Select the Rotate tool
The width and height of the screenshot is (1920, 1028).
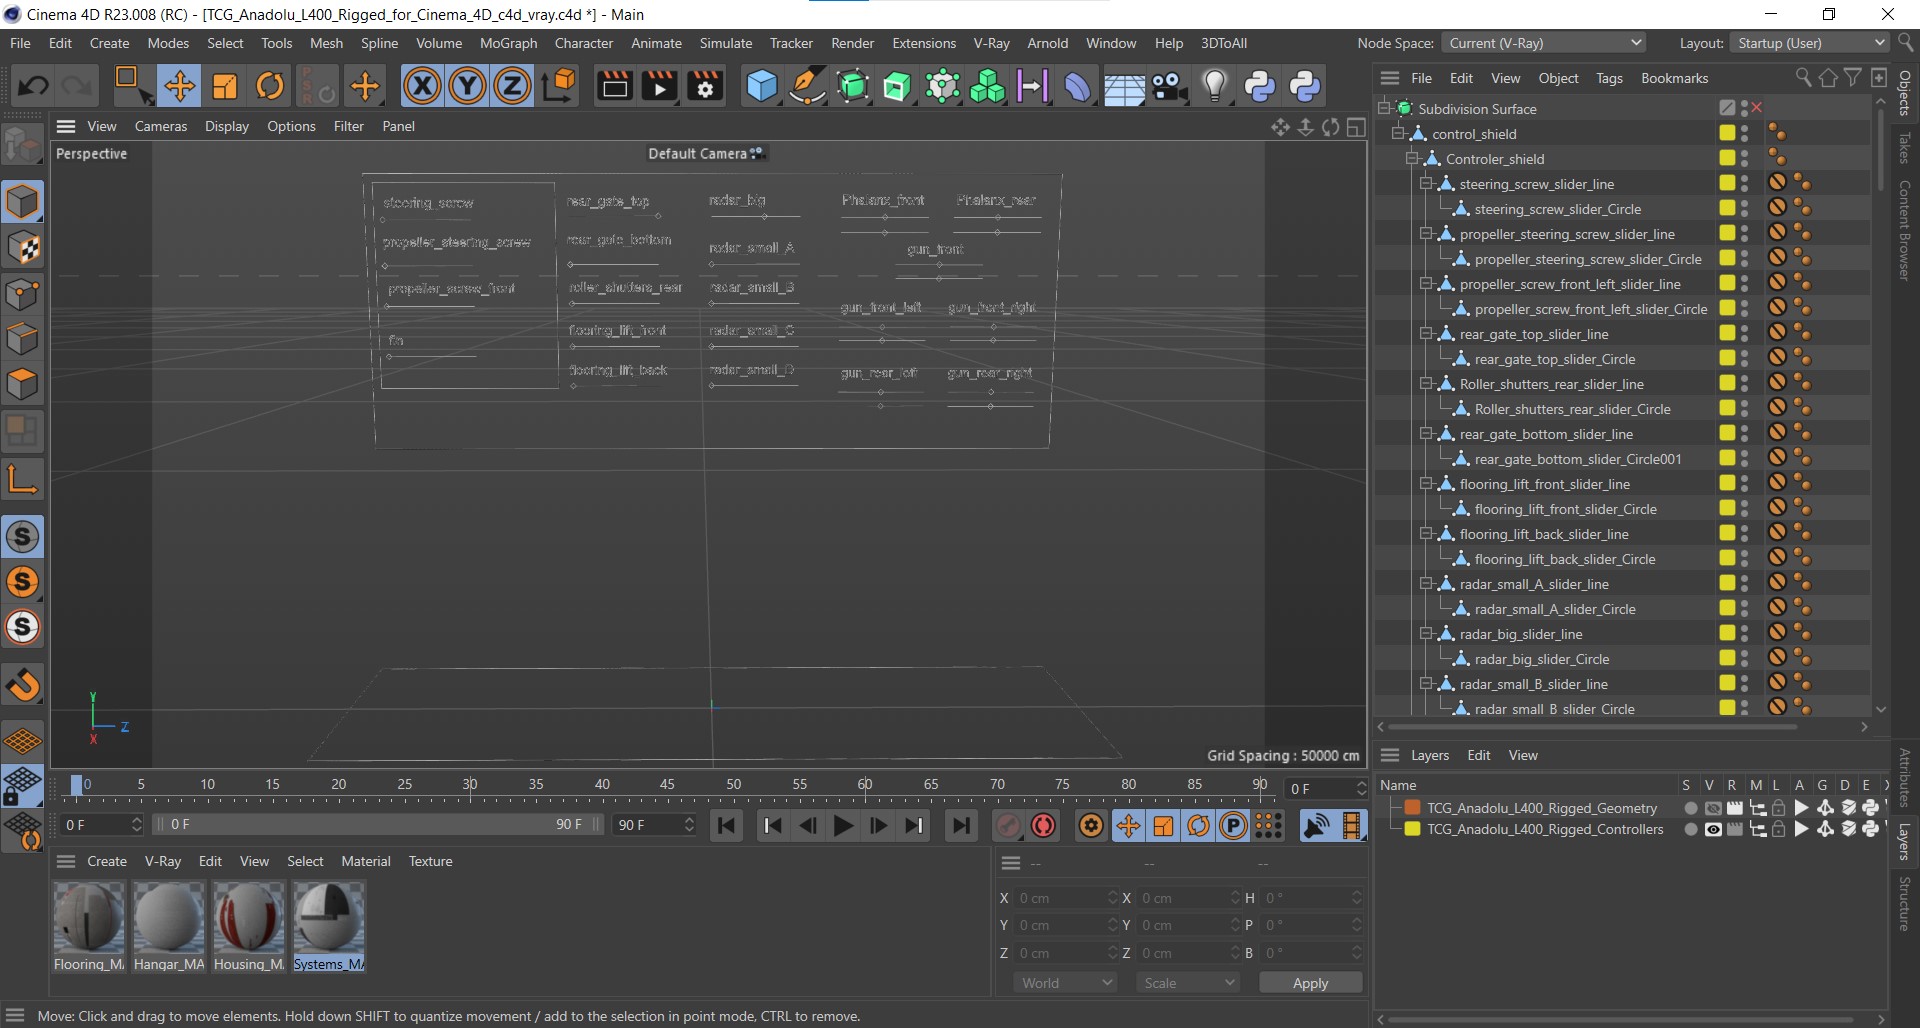tap(270, 86)
